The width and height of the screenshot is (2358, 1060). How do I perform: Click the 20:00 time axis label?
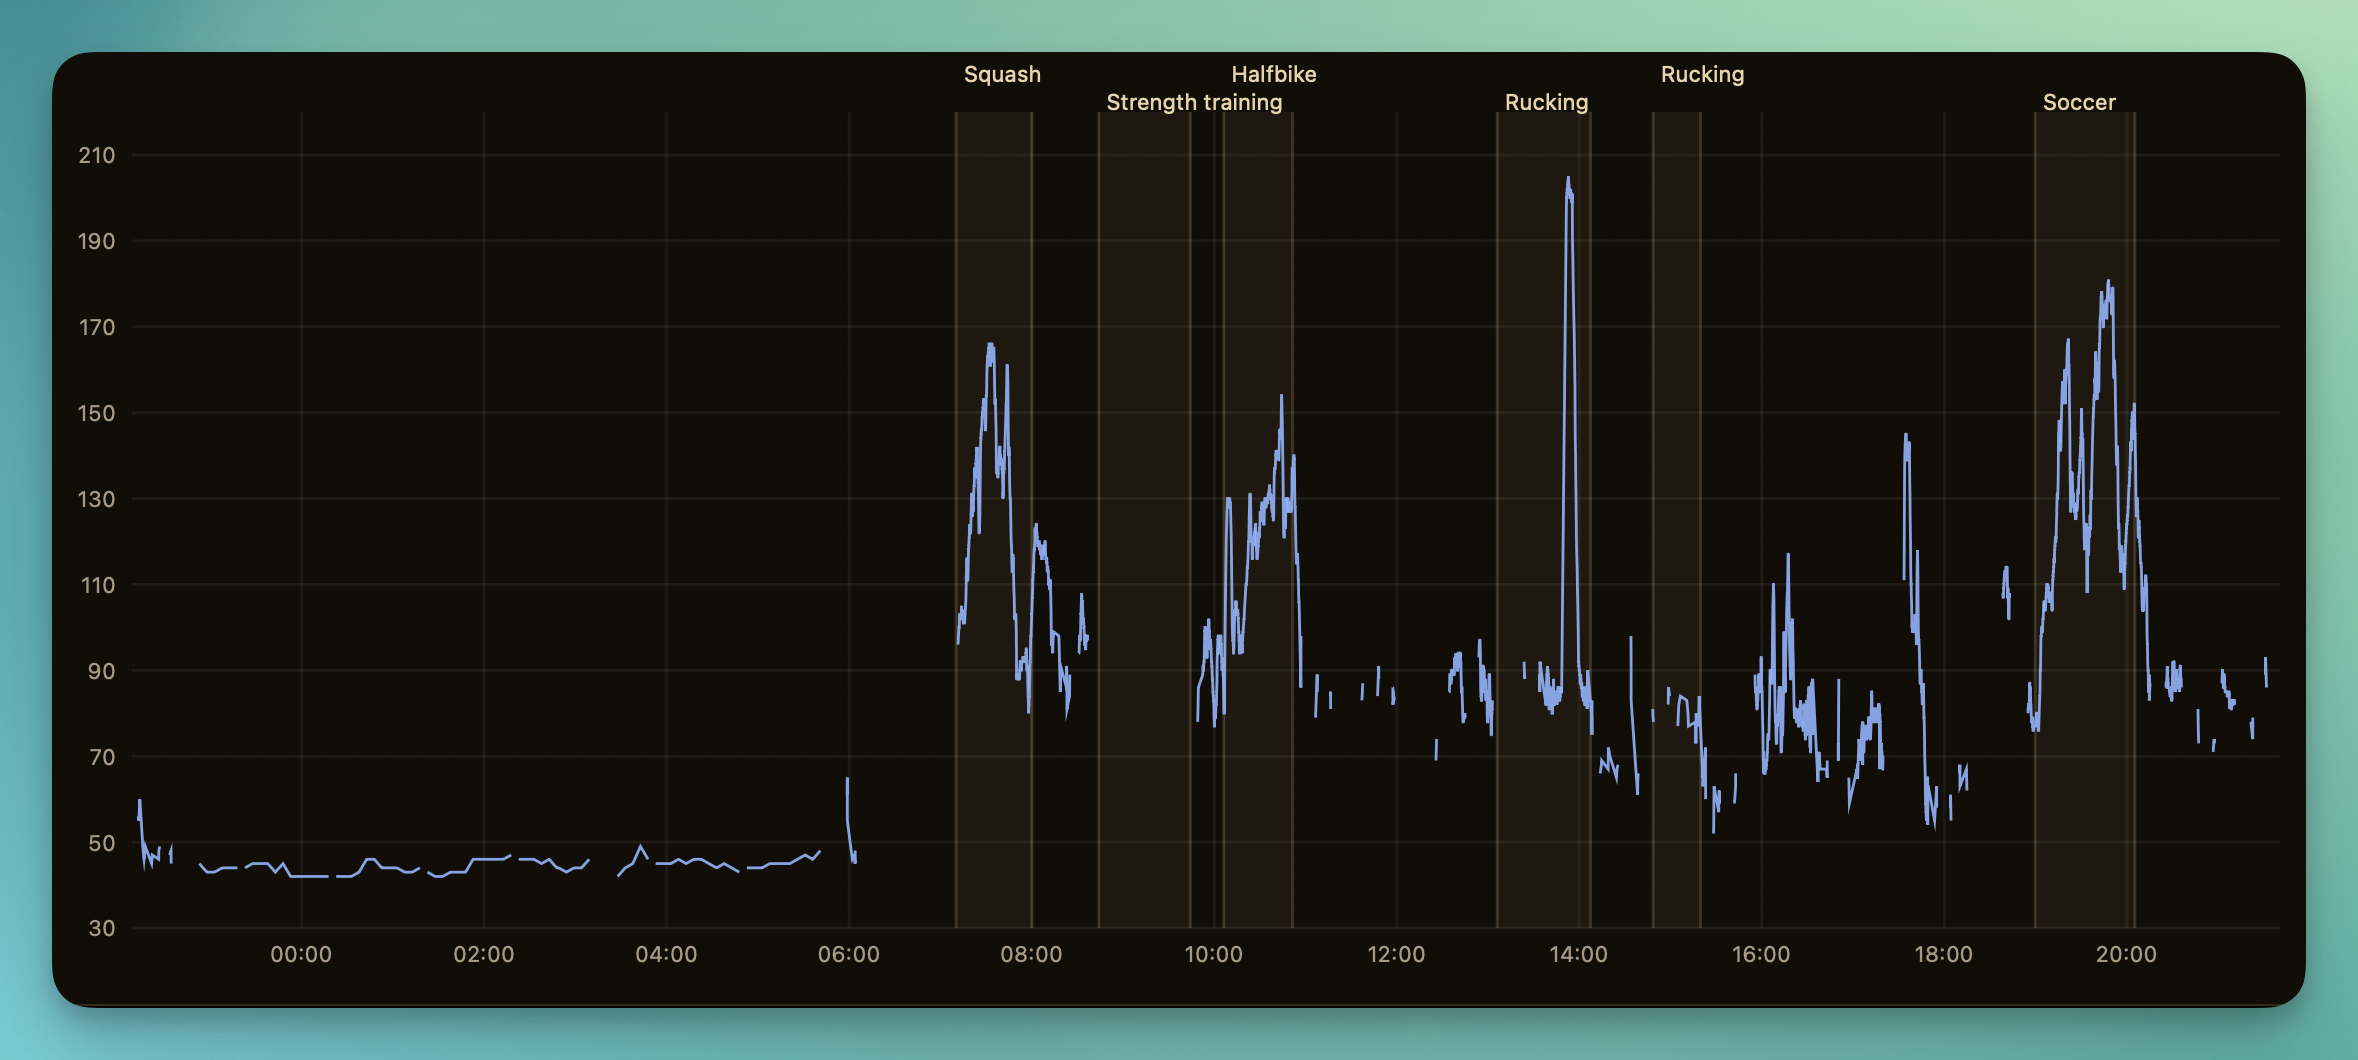tap(2126, 954)
